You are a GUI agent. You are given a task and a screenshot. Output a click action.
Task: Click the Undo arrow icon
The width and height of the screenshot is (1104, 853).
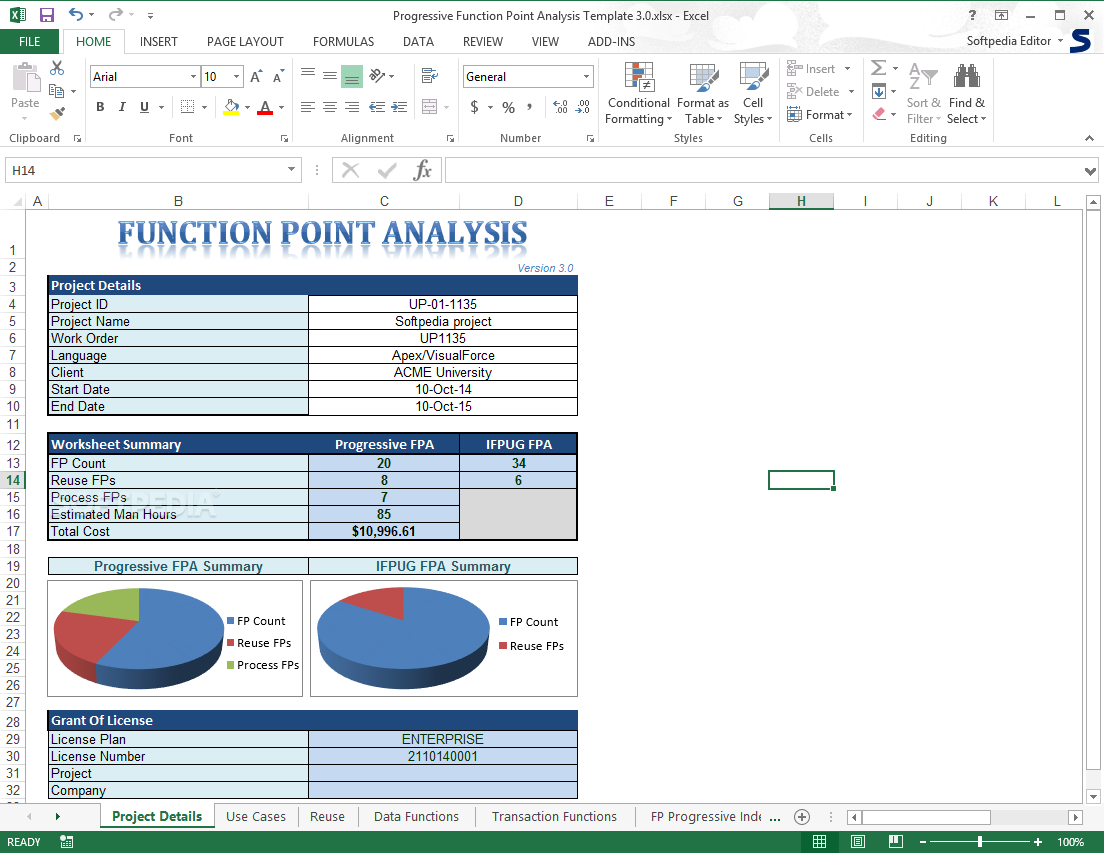point(75,15)
